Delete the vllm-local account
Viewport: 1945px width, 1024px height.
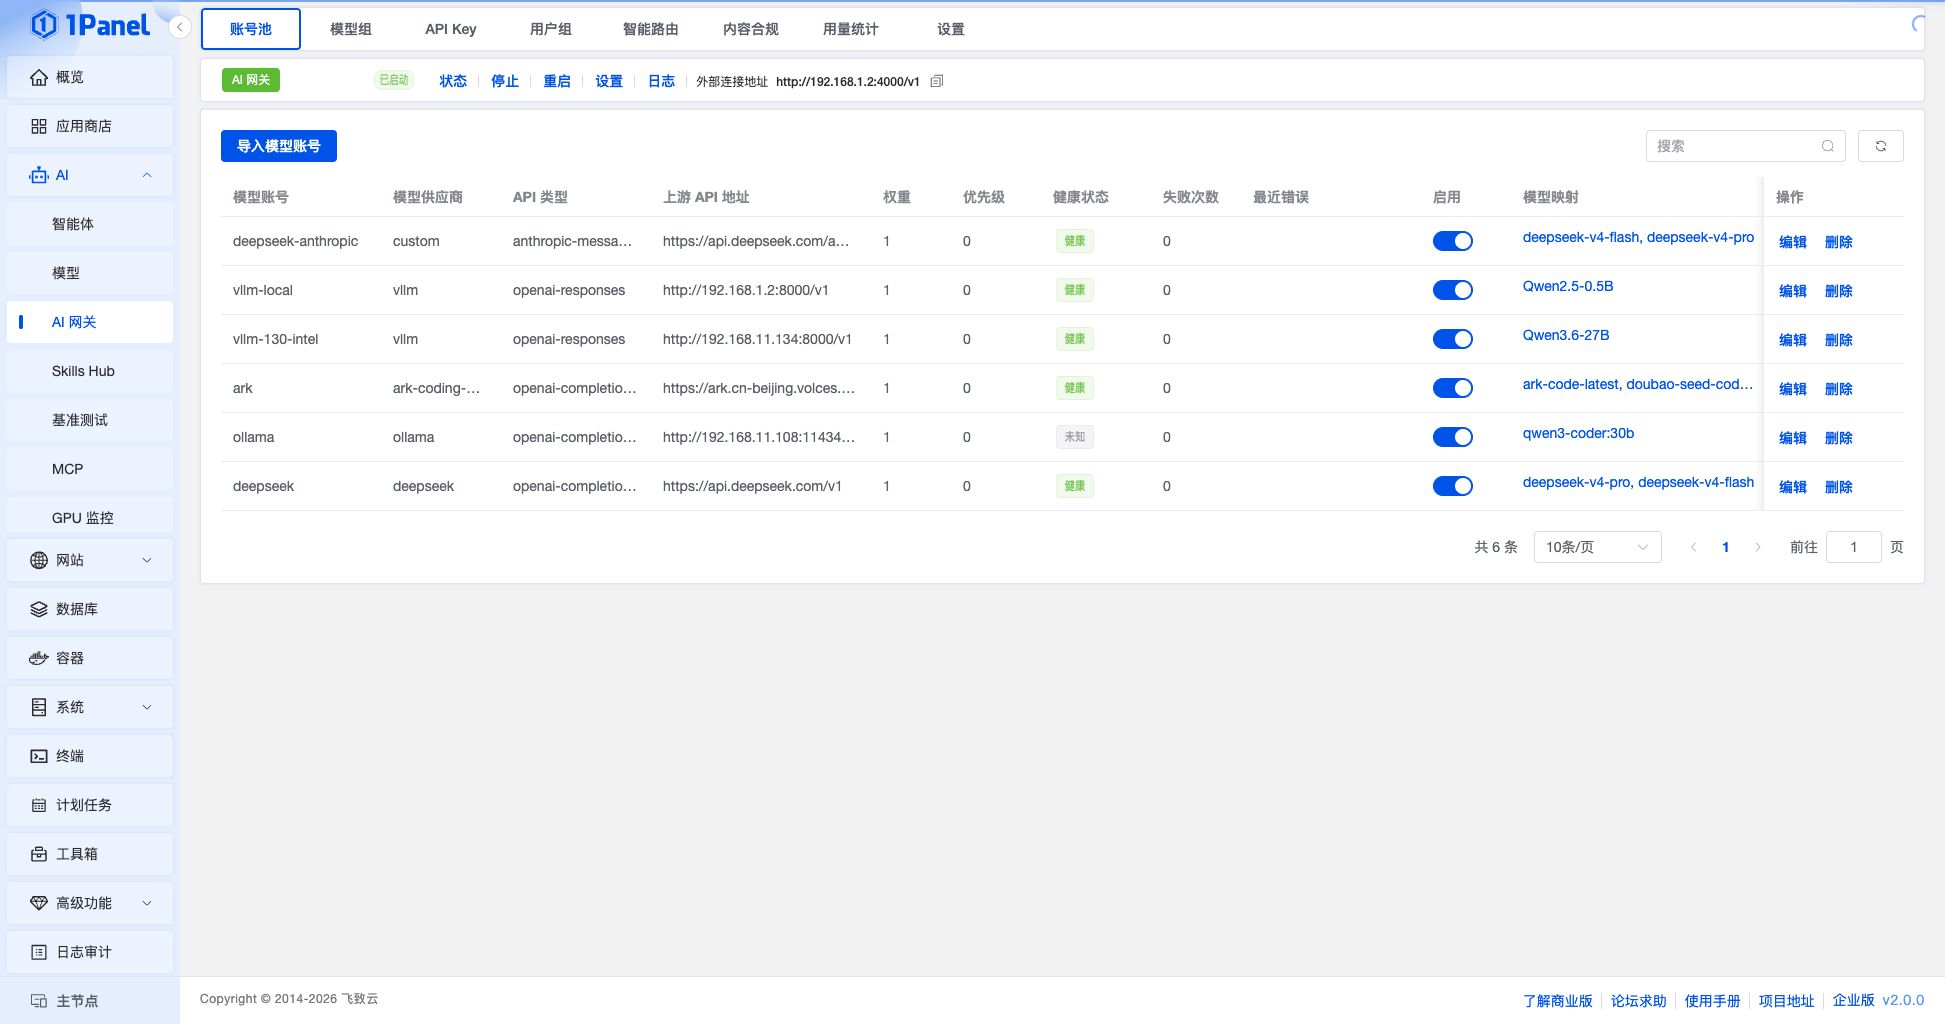coord(1839,291)
